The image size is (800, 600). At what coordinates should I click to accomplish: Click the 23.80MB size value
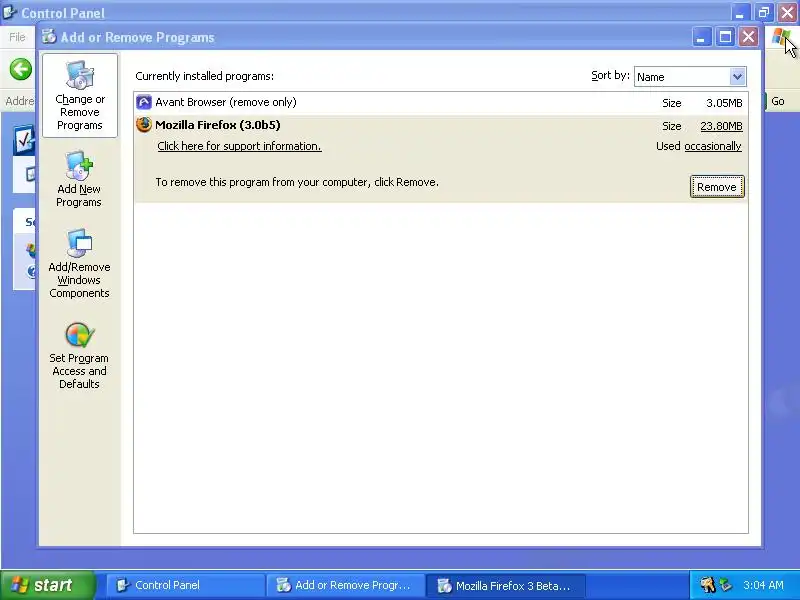pos(721,126)
